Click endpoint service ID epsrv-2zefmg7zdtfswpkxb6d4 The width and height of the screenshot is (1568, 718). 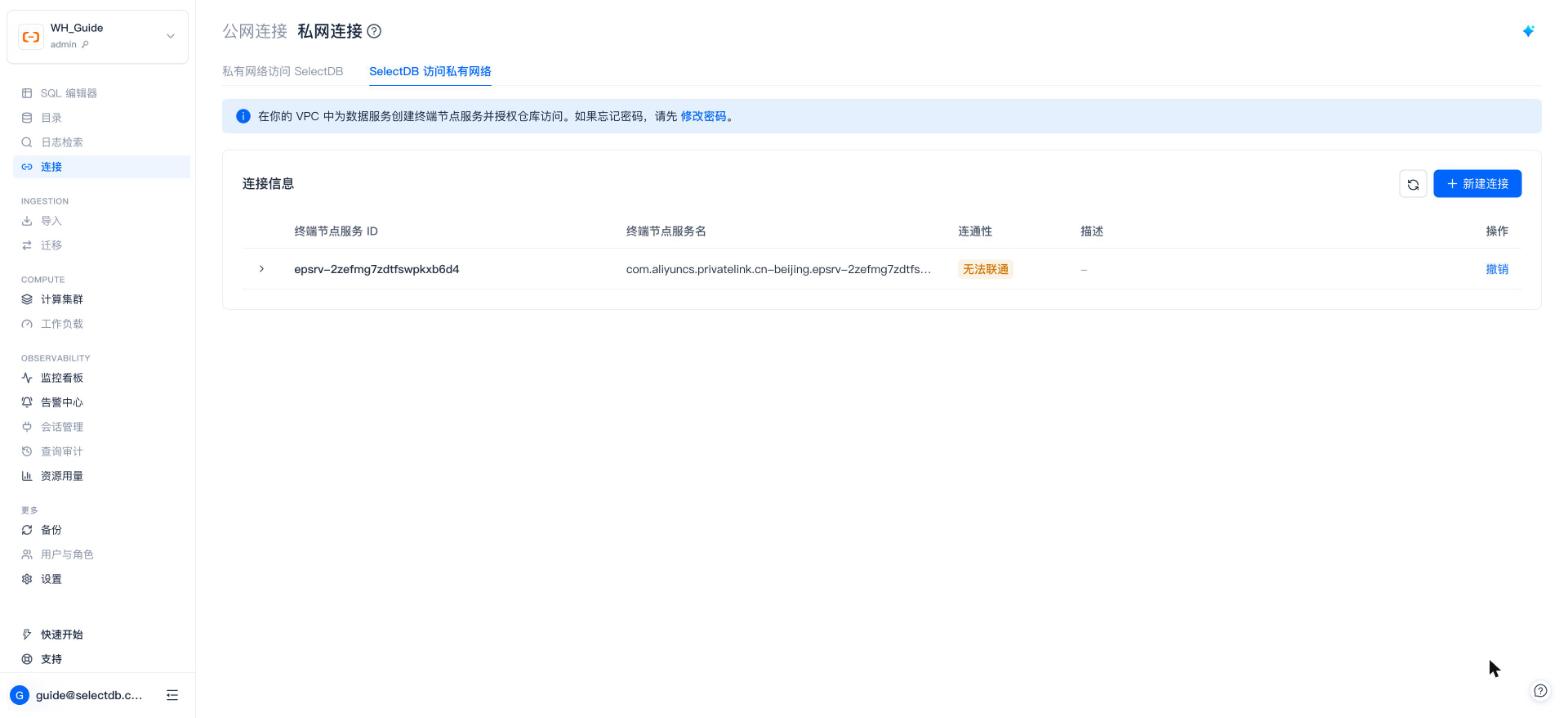coord(377,269)
